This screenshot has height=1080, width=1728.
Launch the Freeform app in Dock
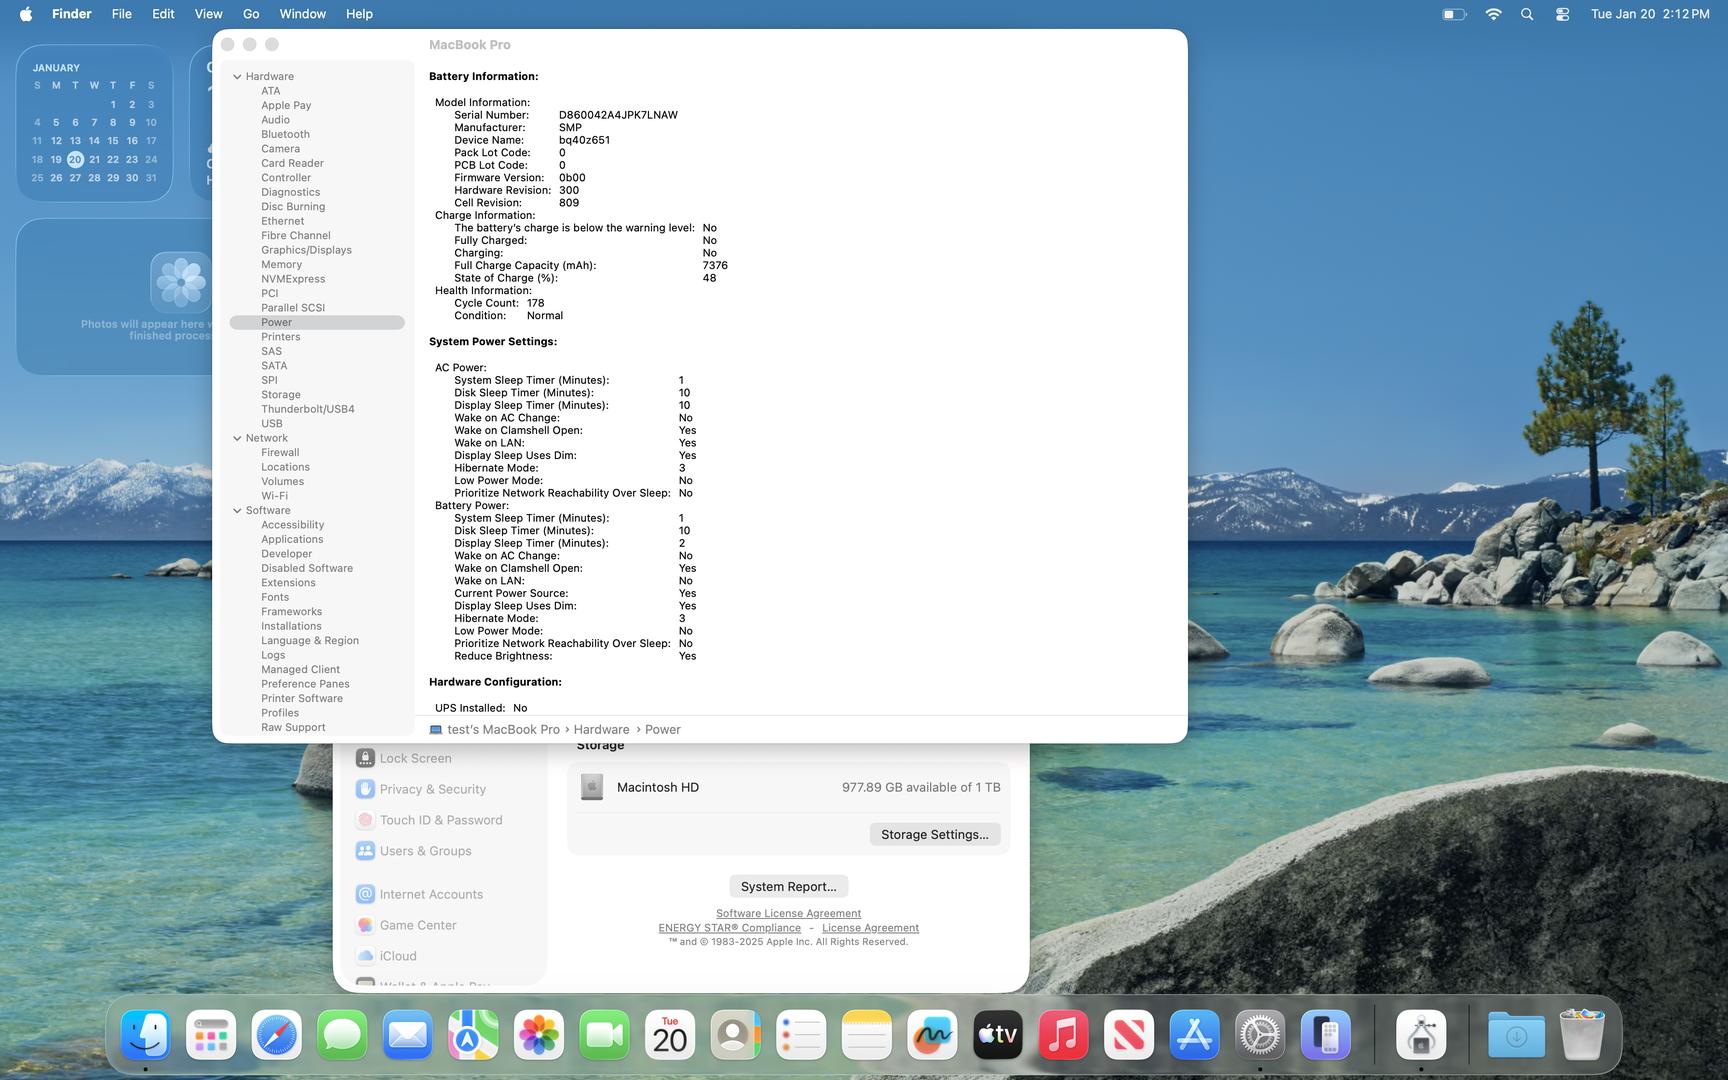click(932, 1035)
